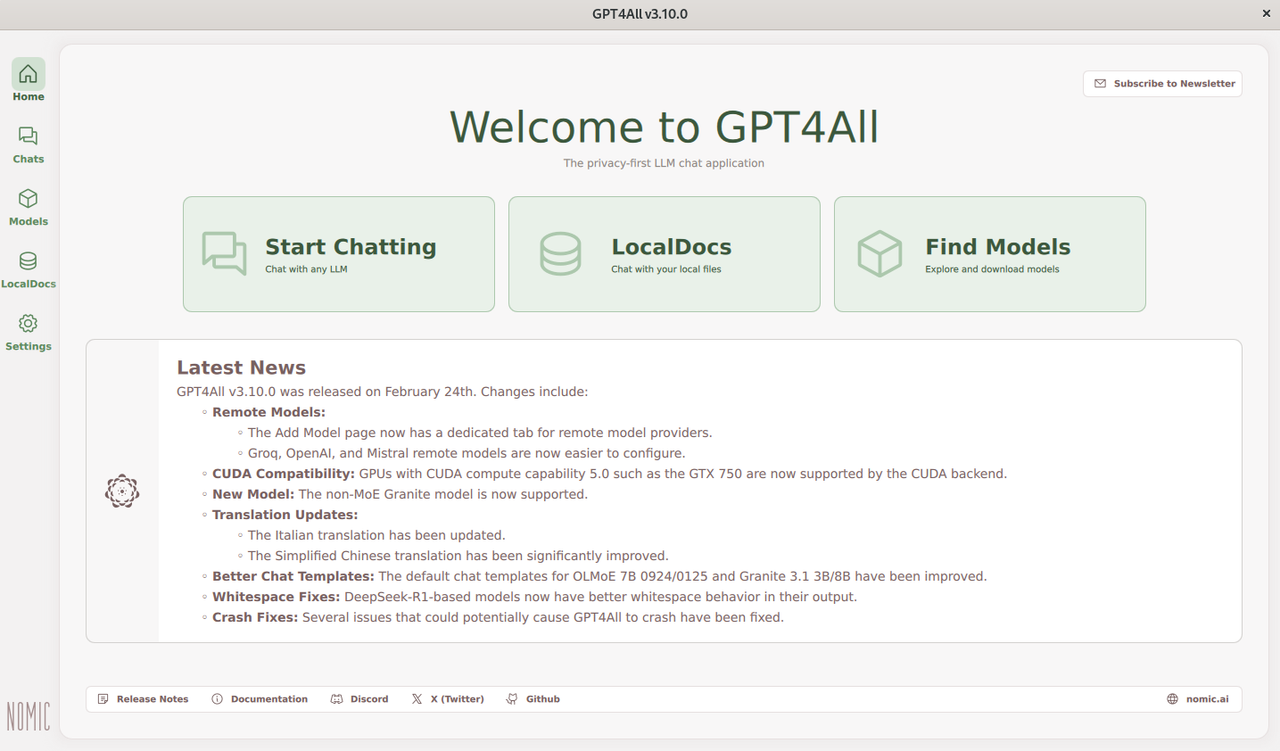Viewport: 1280px width, 751px height.
Task: Switch to the Settings label in sidebar
Action: [28, 346]
